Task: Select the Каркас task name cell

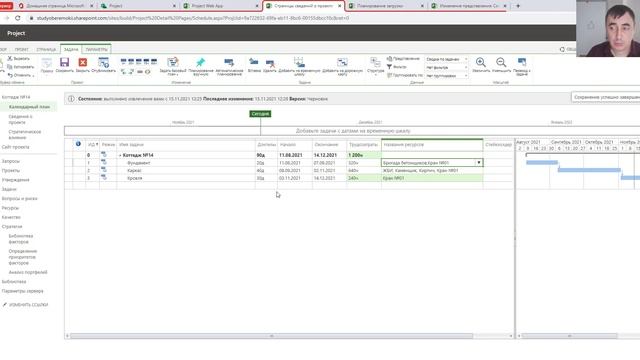Action: [186, 171]
